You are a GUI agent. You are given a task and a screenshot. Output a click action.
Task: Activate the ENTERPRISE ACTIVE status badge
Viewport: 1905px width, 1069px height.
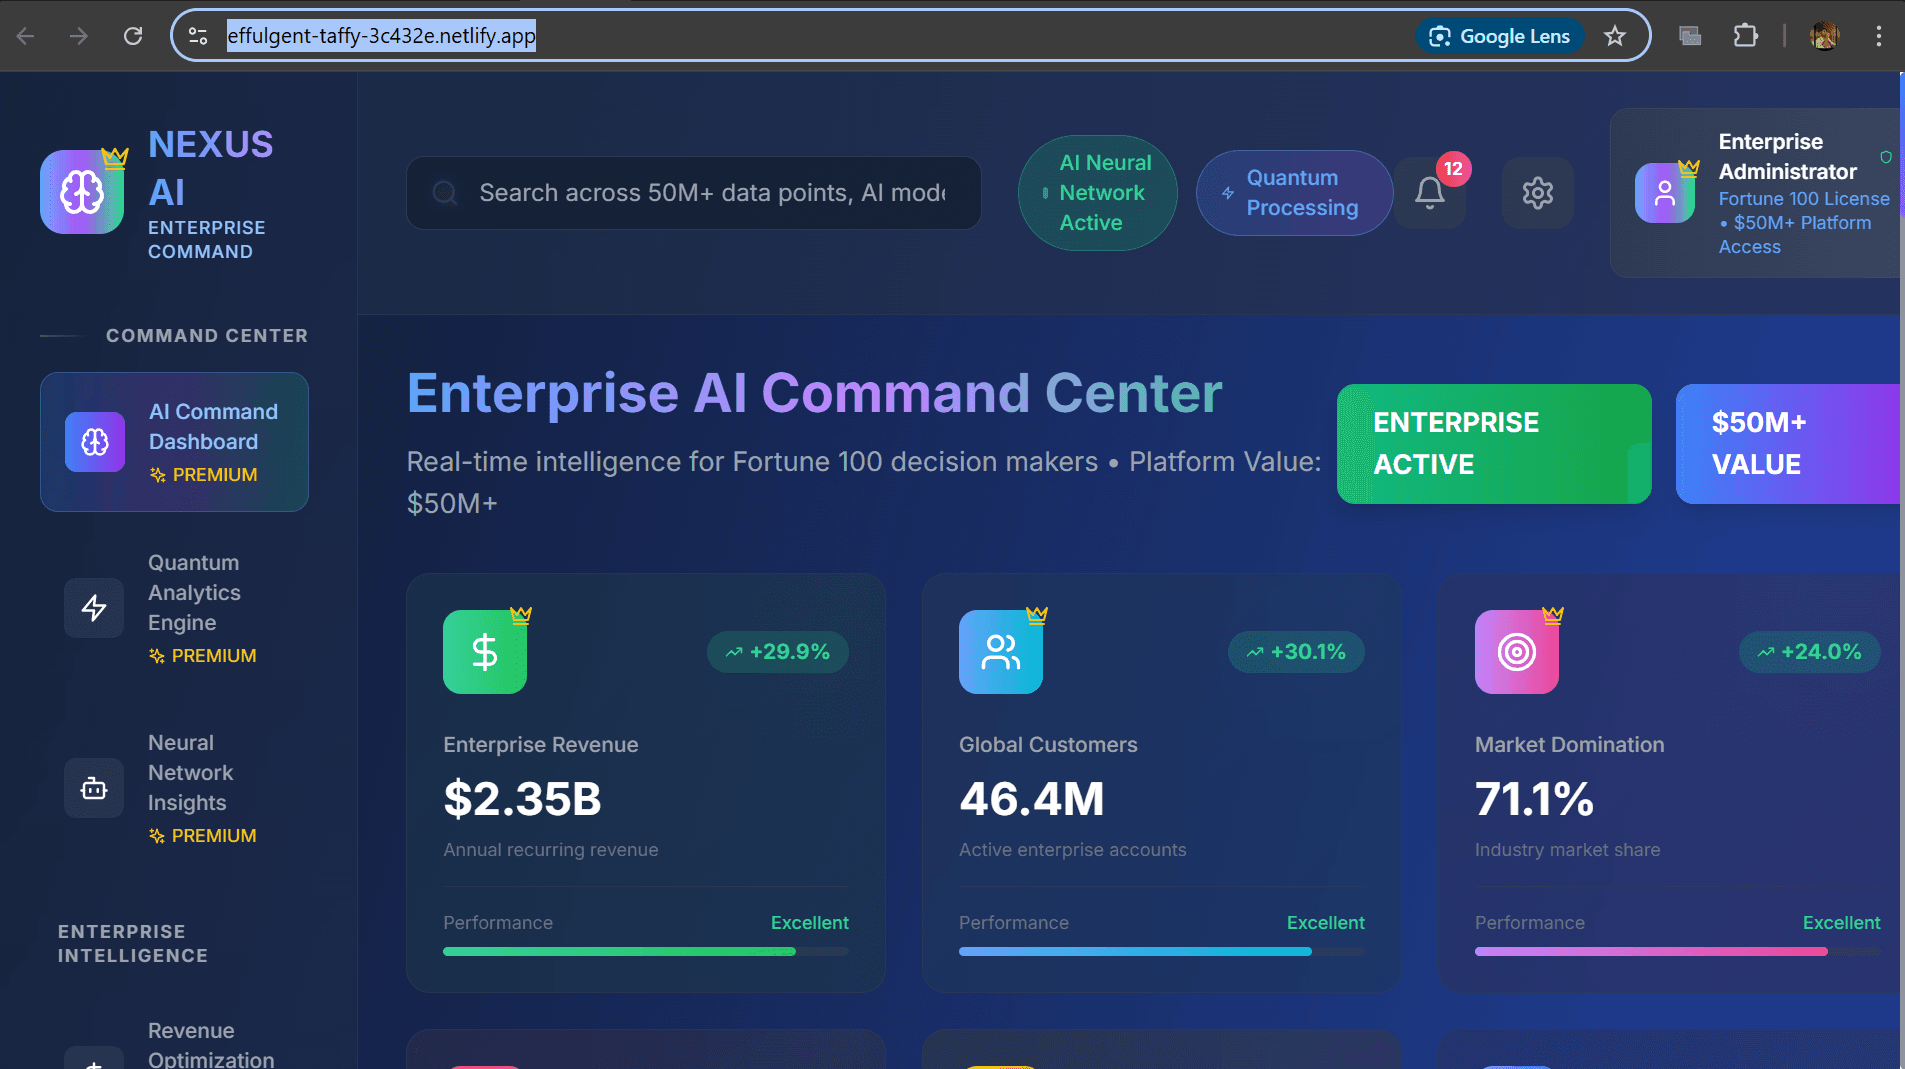click(x=1492, y=443)
